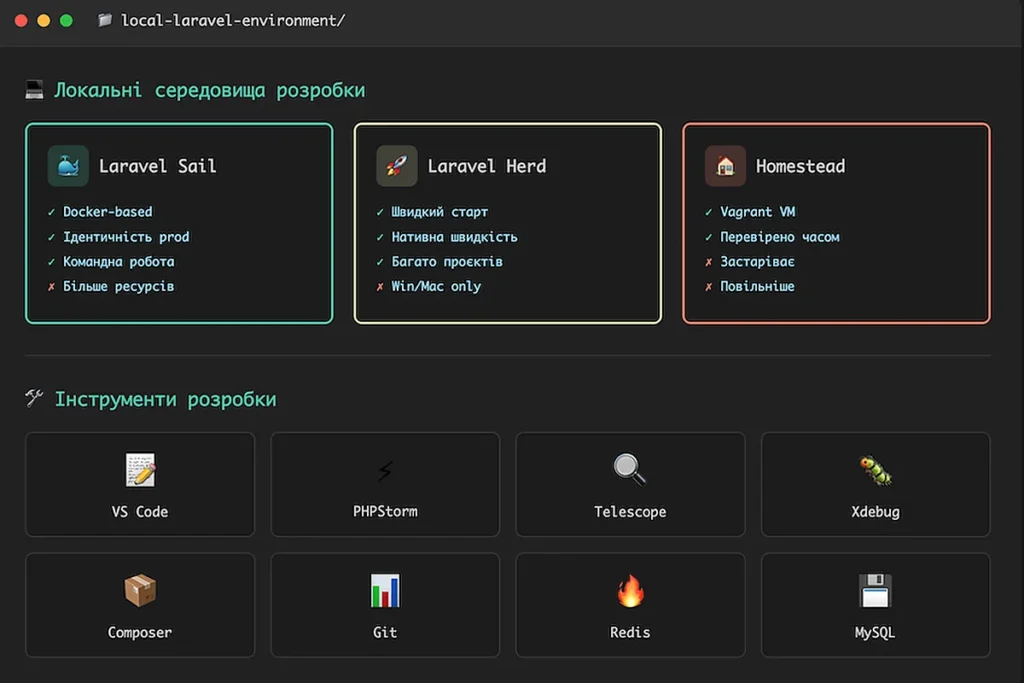
Task: Click the Інструменти розробки section heading
Action: [x=163, y=398]
